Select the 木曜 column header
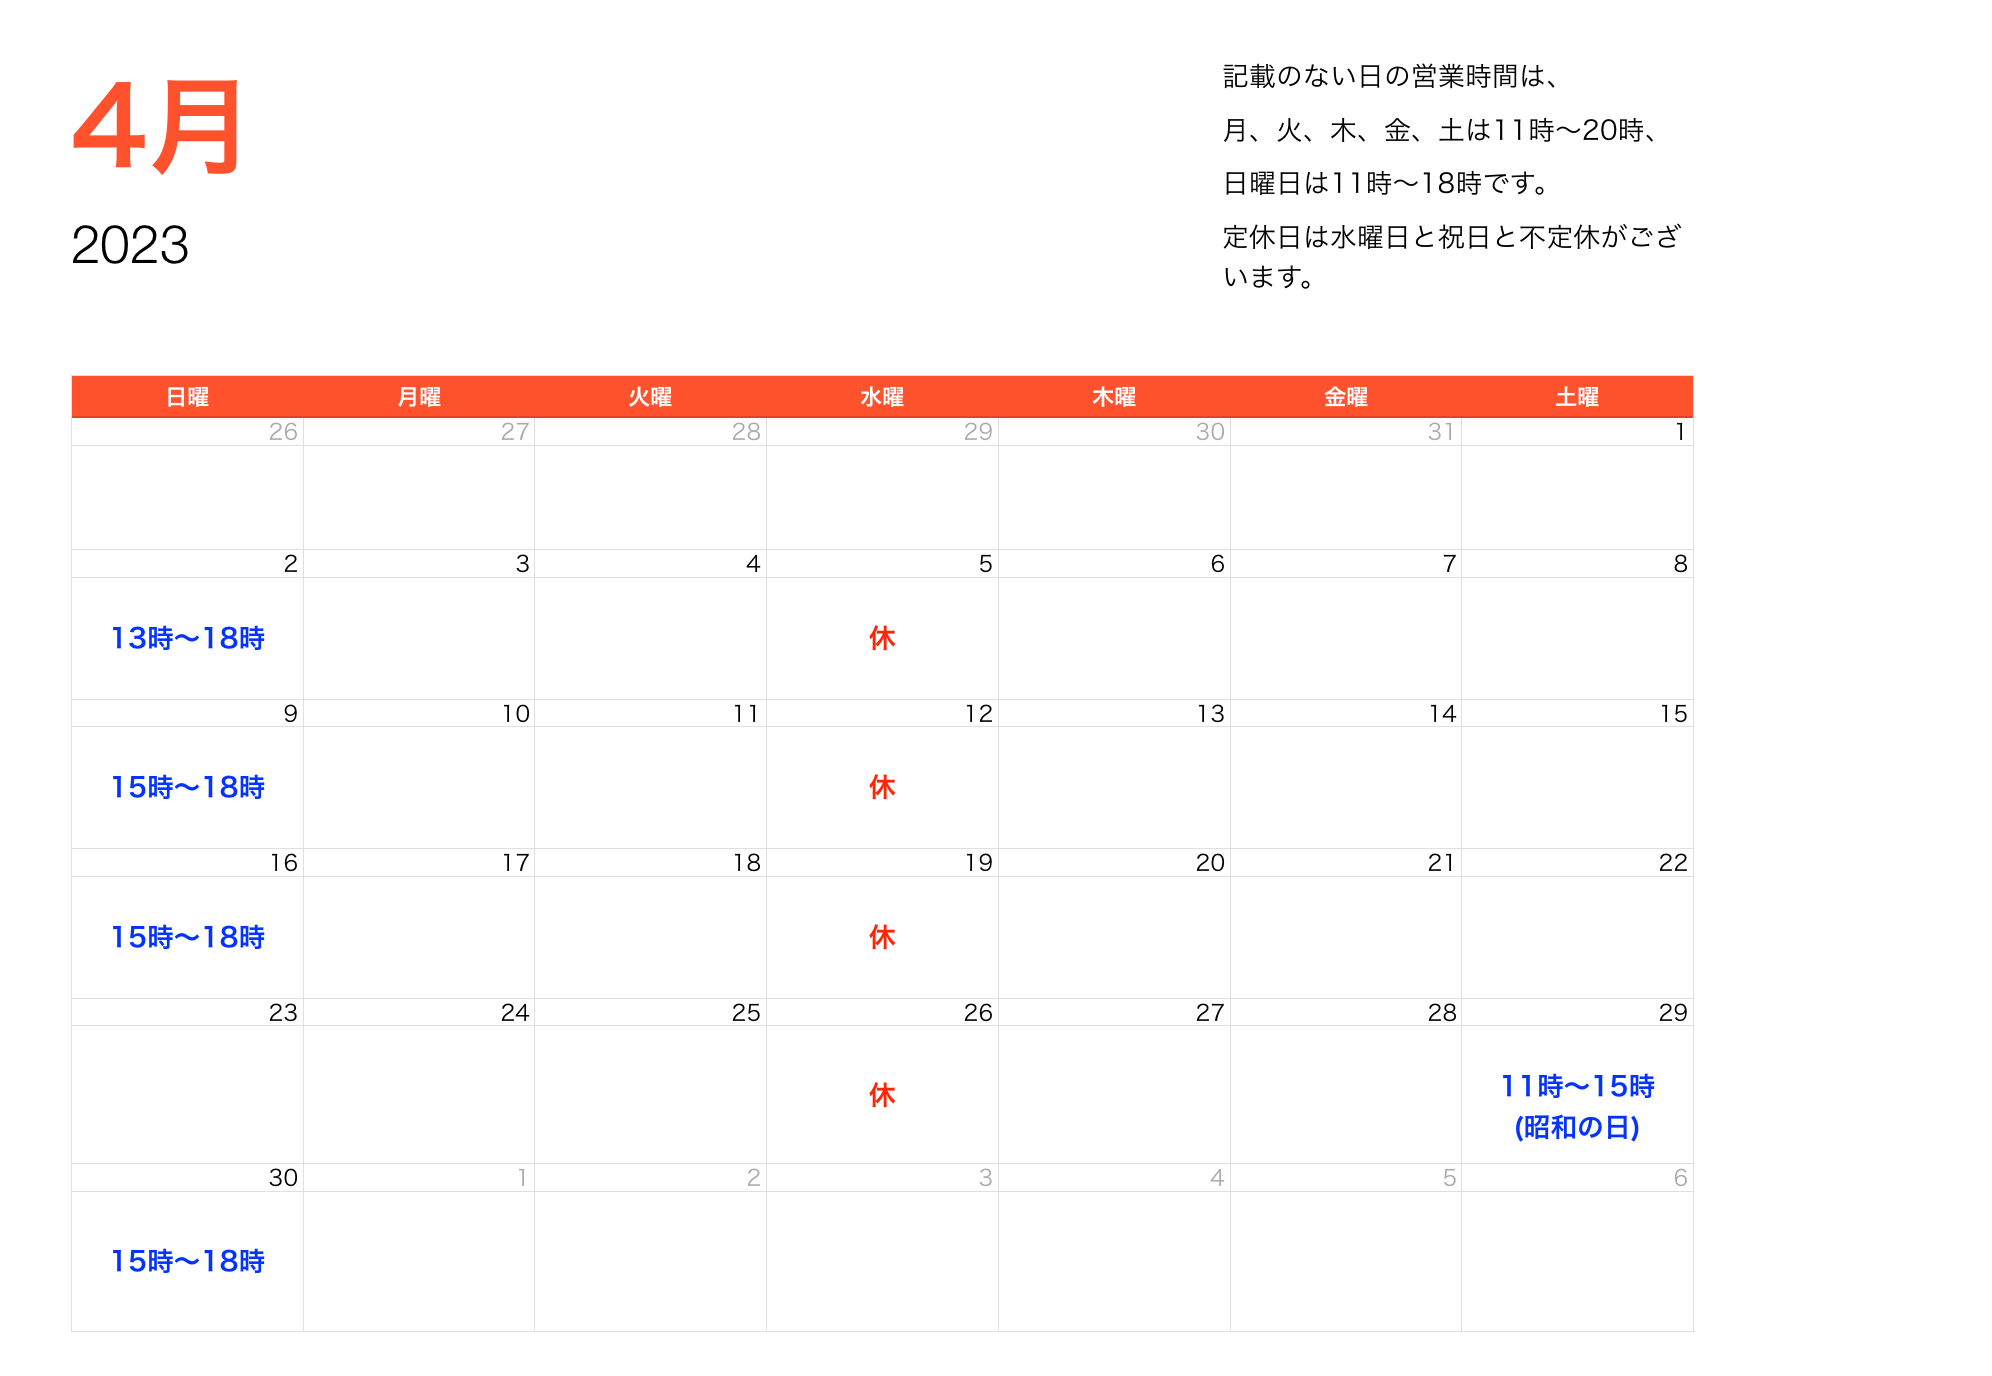Screen dimensions: 1992x1376 point(1114,397)
